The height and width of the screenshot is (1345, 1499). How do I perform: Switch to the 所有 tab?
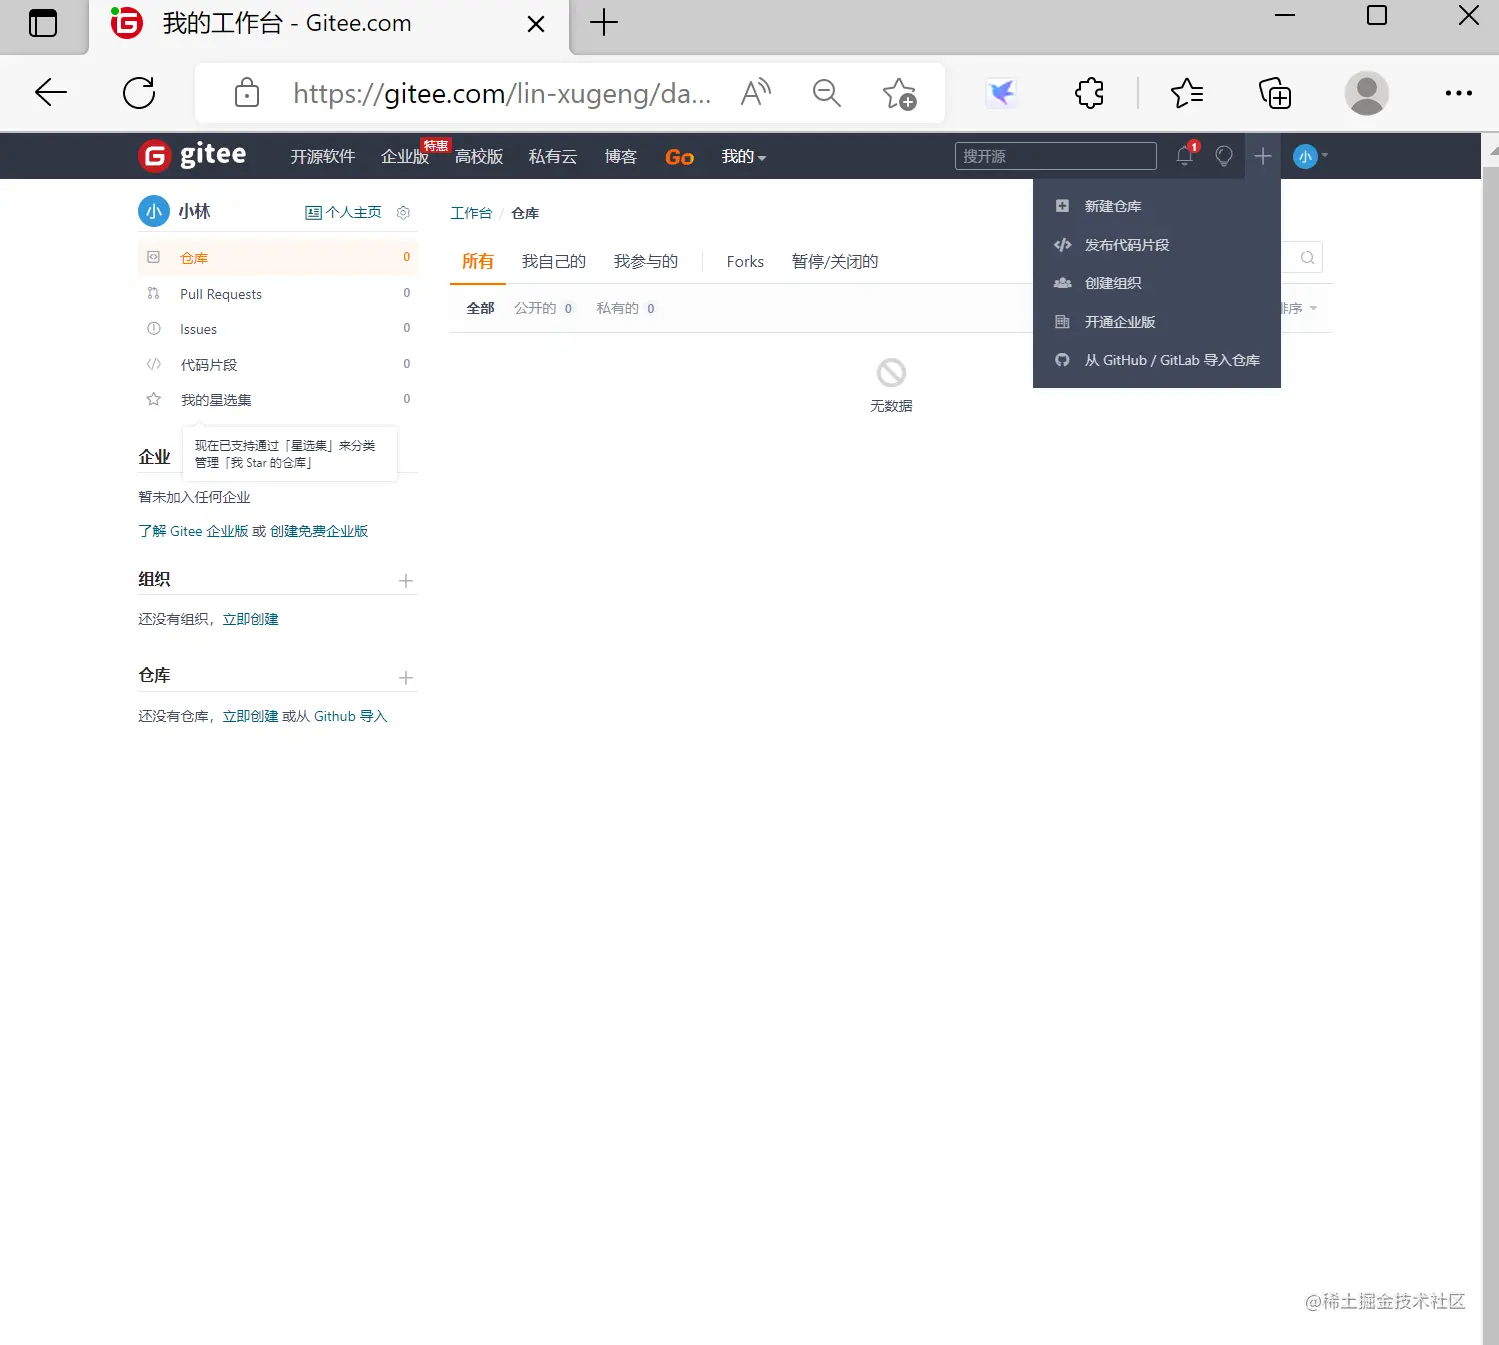[x=478, y=261]
